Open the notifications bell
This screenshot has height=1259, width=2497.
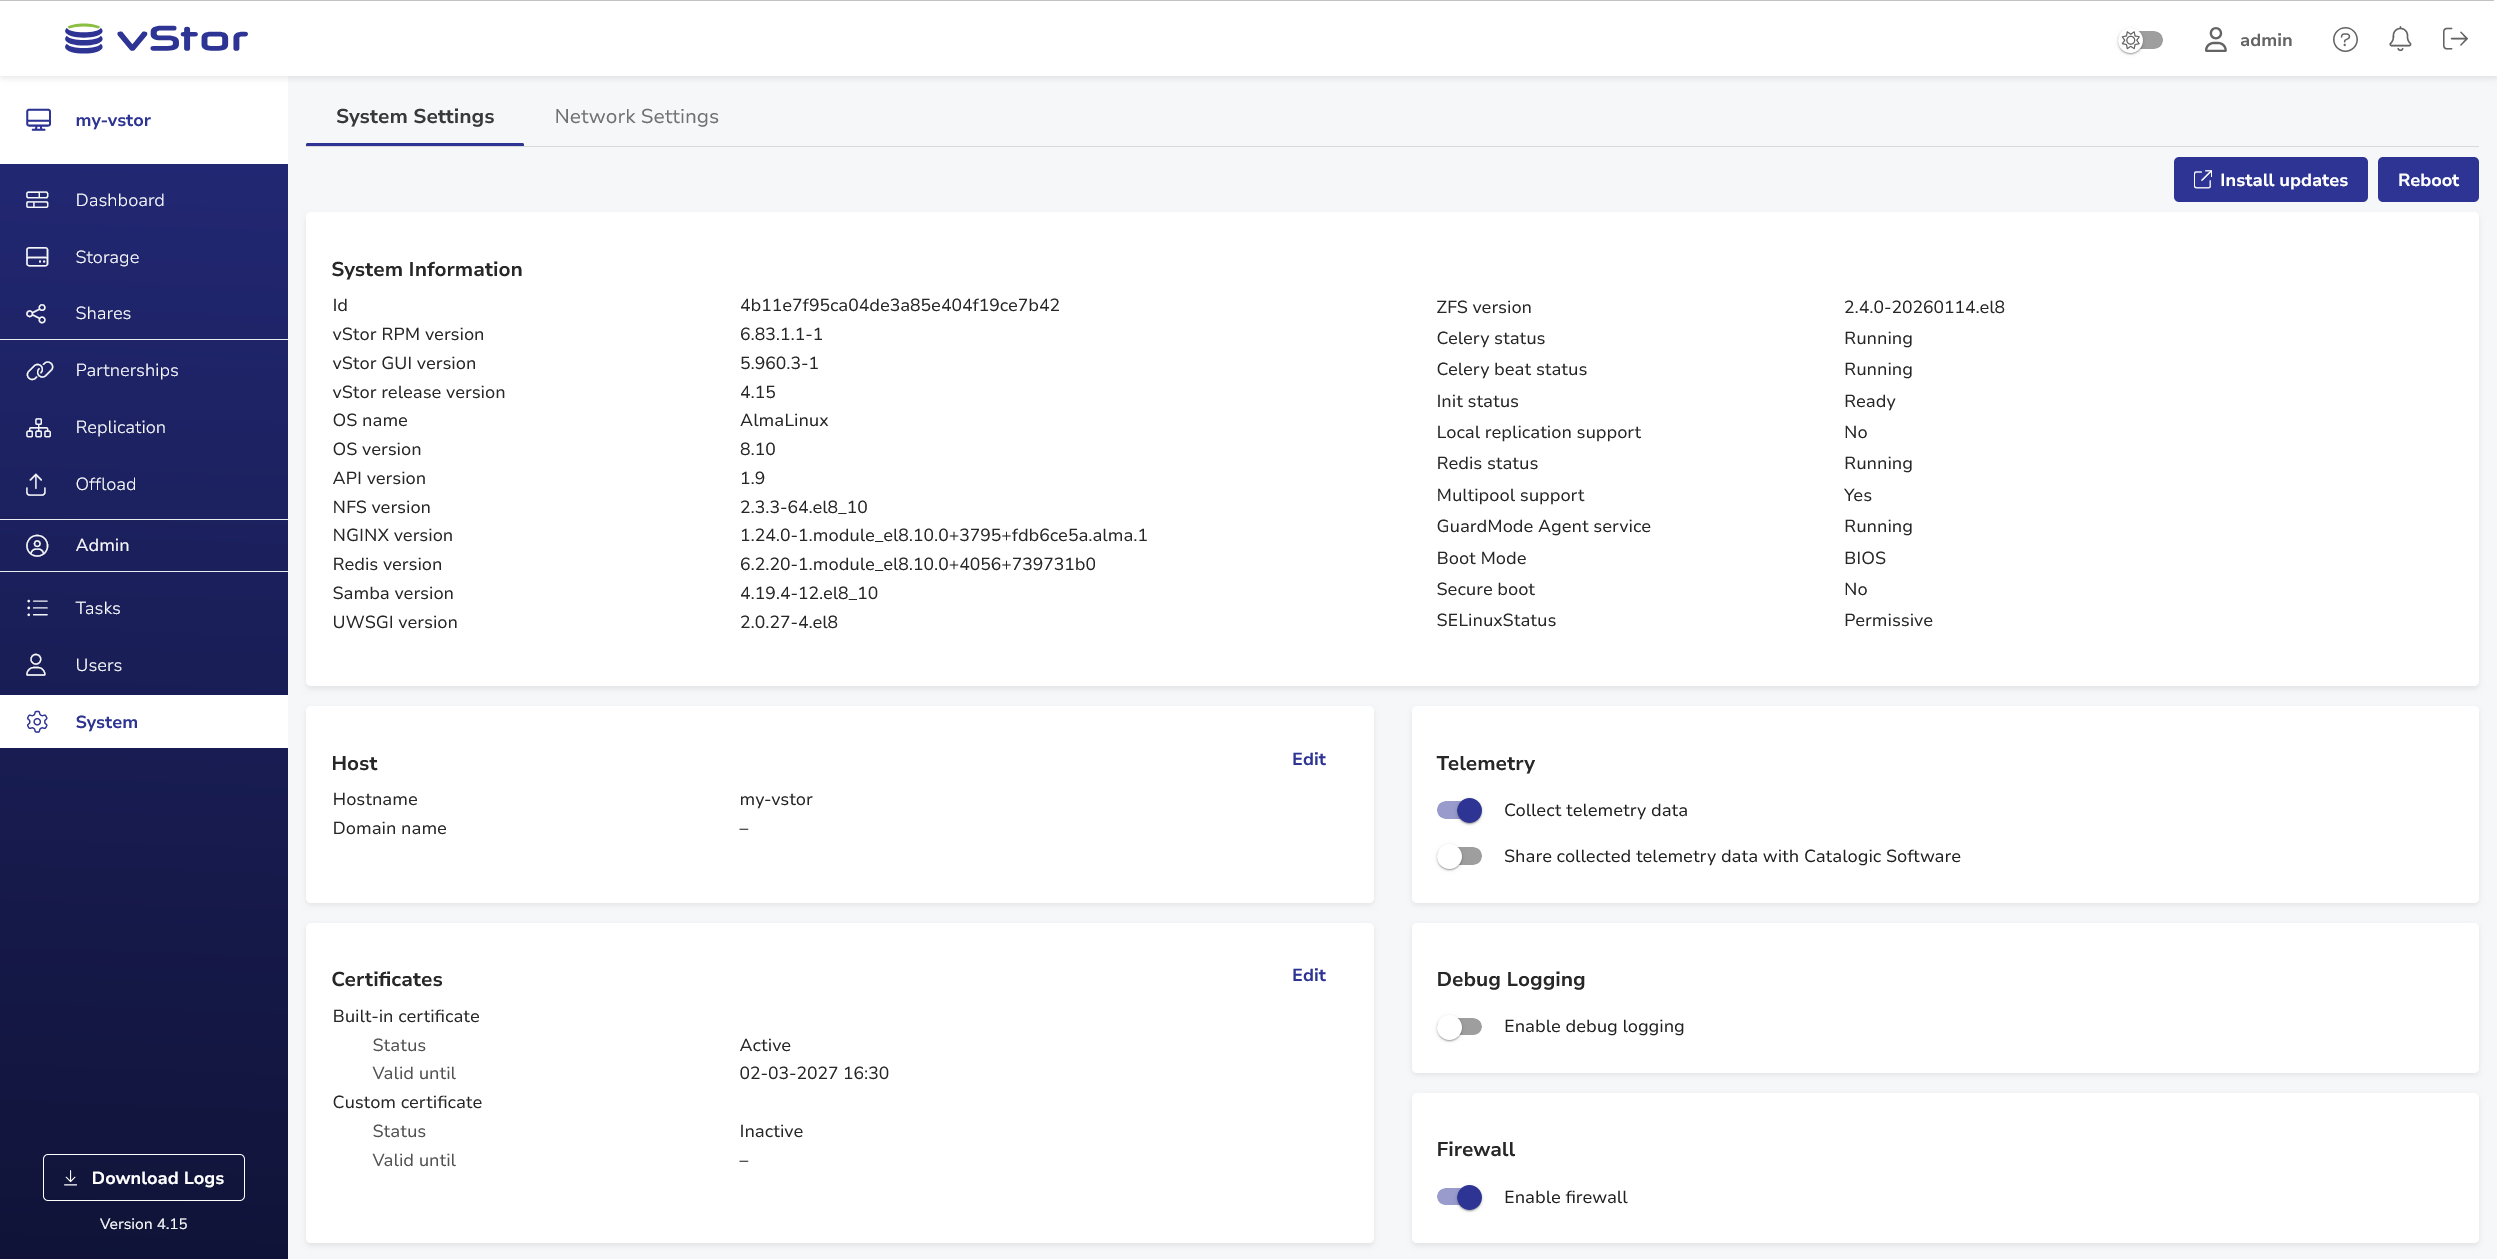(2399, 39)
